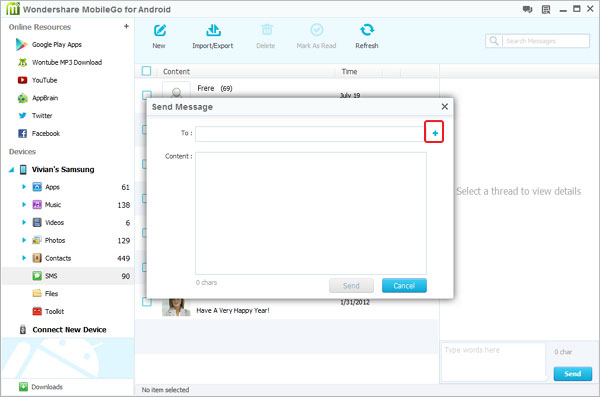Viewport: 600px width, 397px height.
Task: Click the magnifier icon in search box
Action: (x=494, y=41)
